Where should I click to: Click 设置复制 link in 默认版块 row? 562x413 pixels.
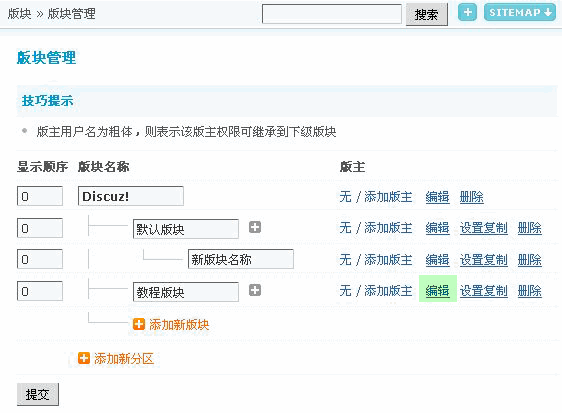click(484, 228)
